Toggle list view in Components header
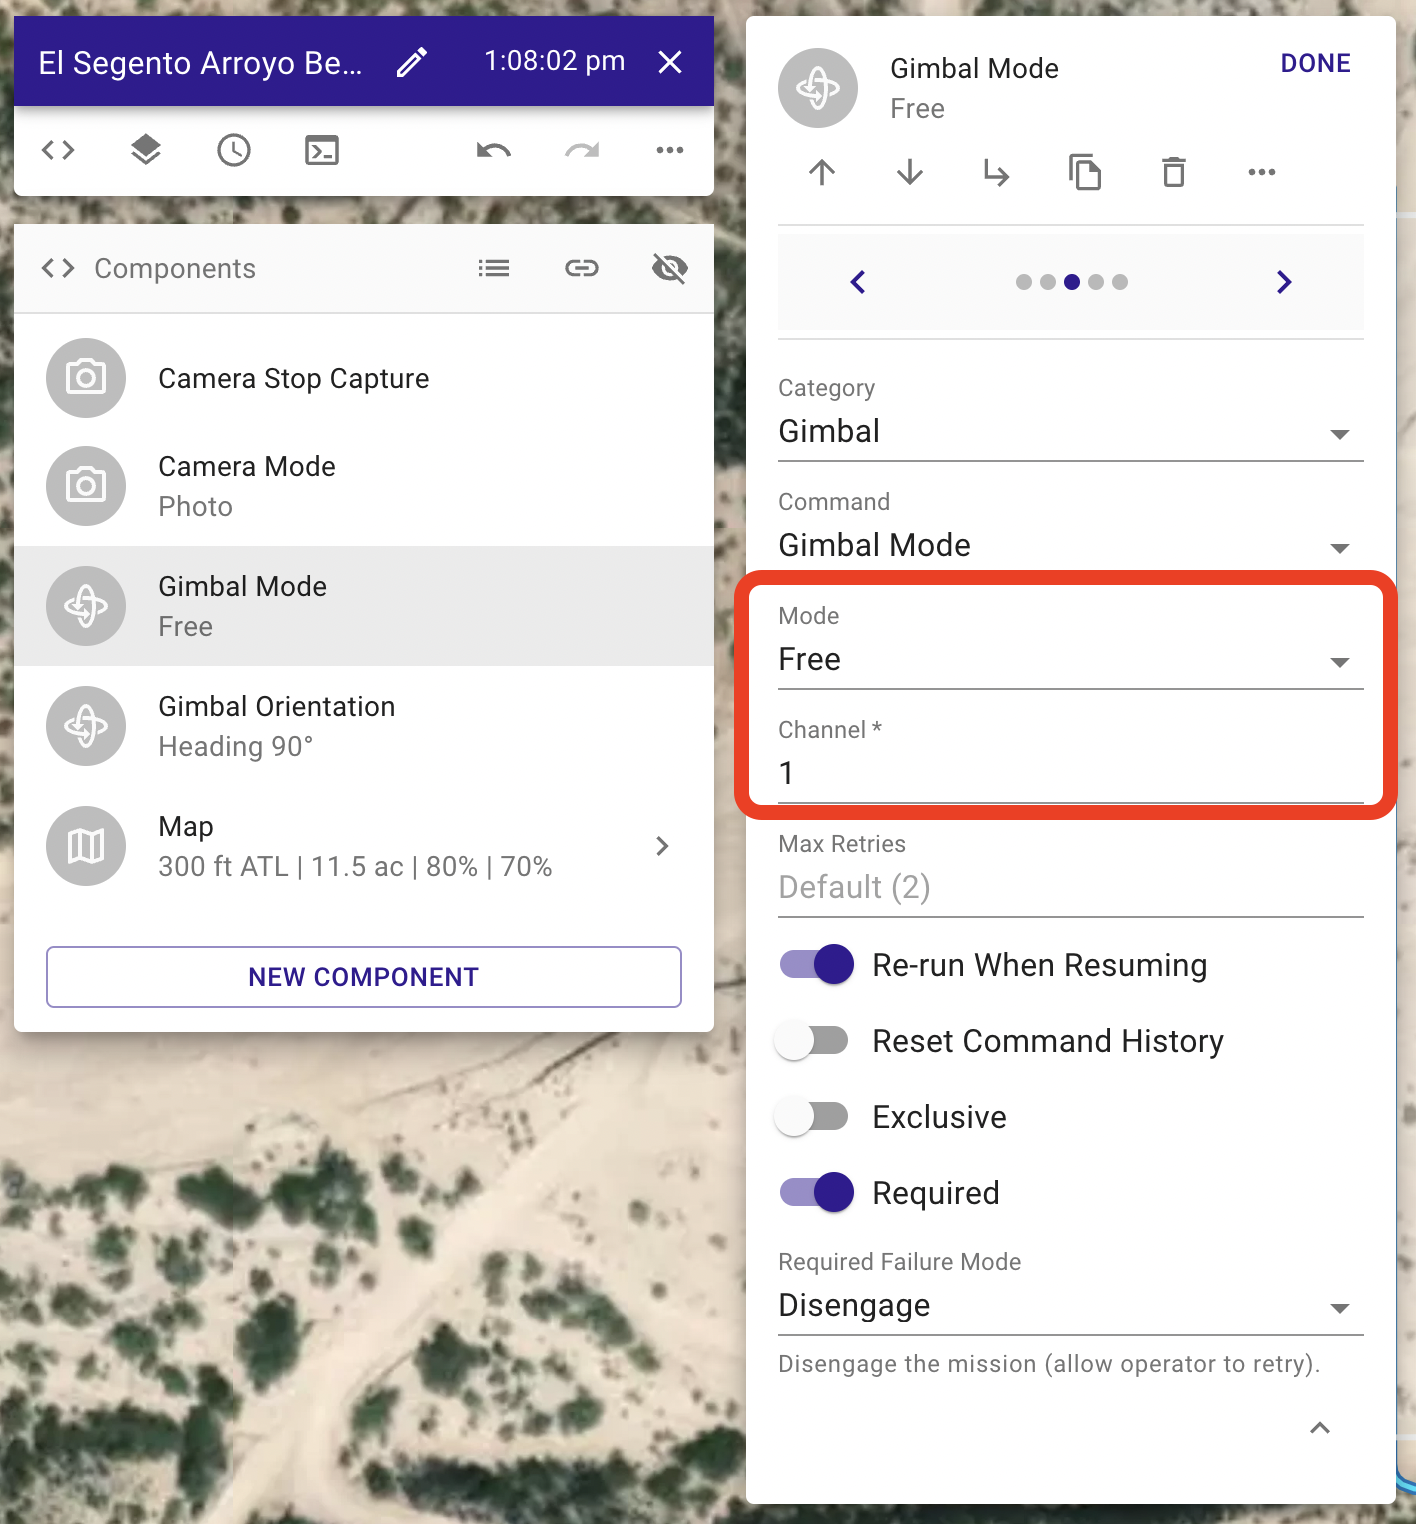This screenshot has height=1524, width=1416. click(x=494, y=268)
